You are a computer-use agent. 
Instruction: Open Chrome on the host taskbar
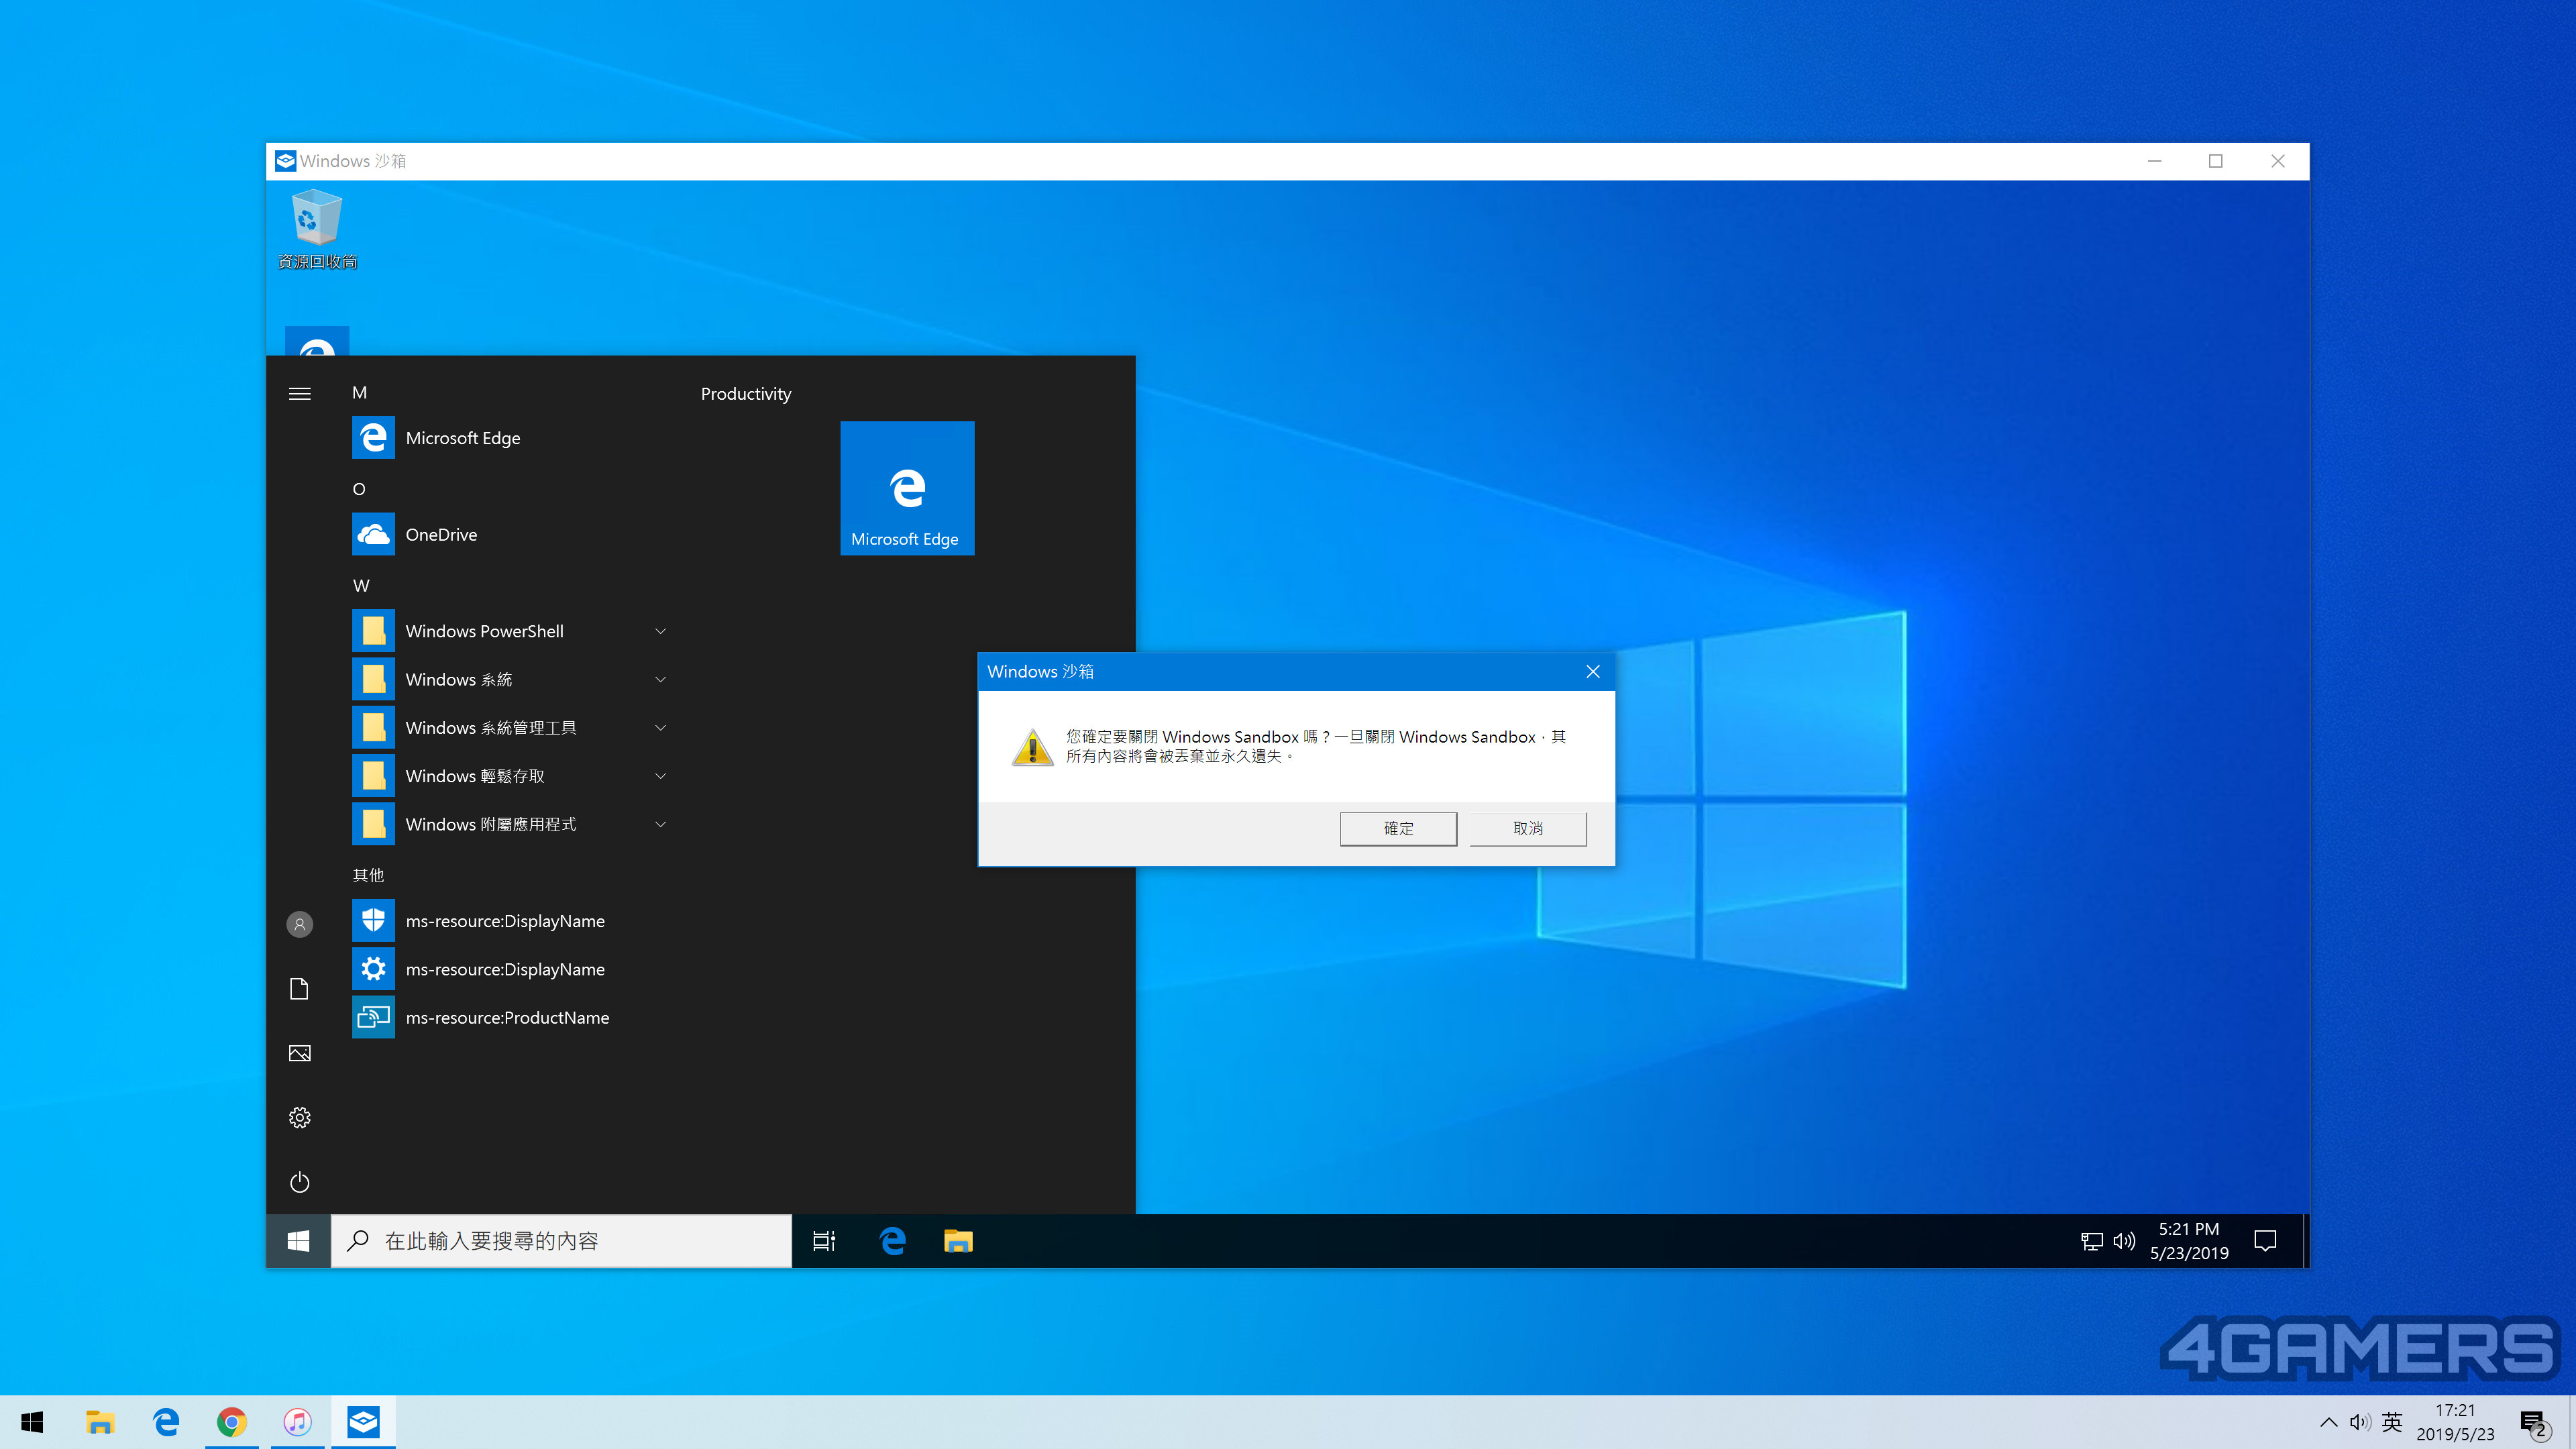coord(232,1422)
